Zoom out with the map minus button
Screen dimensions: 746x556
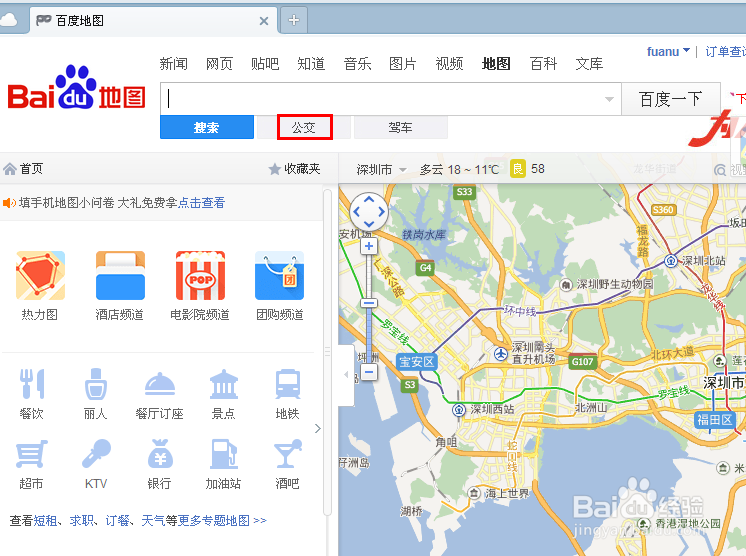tap(369, 371)
